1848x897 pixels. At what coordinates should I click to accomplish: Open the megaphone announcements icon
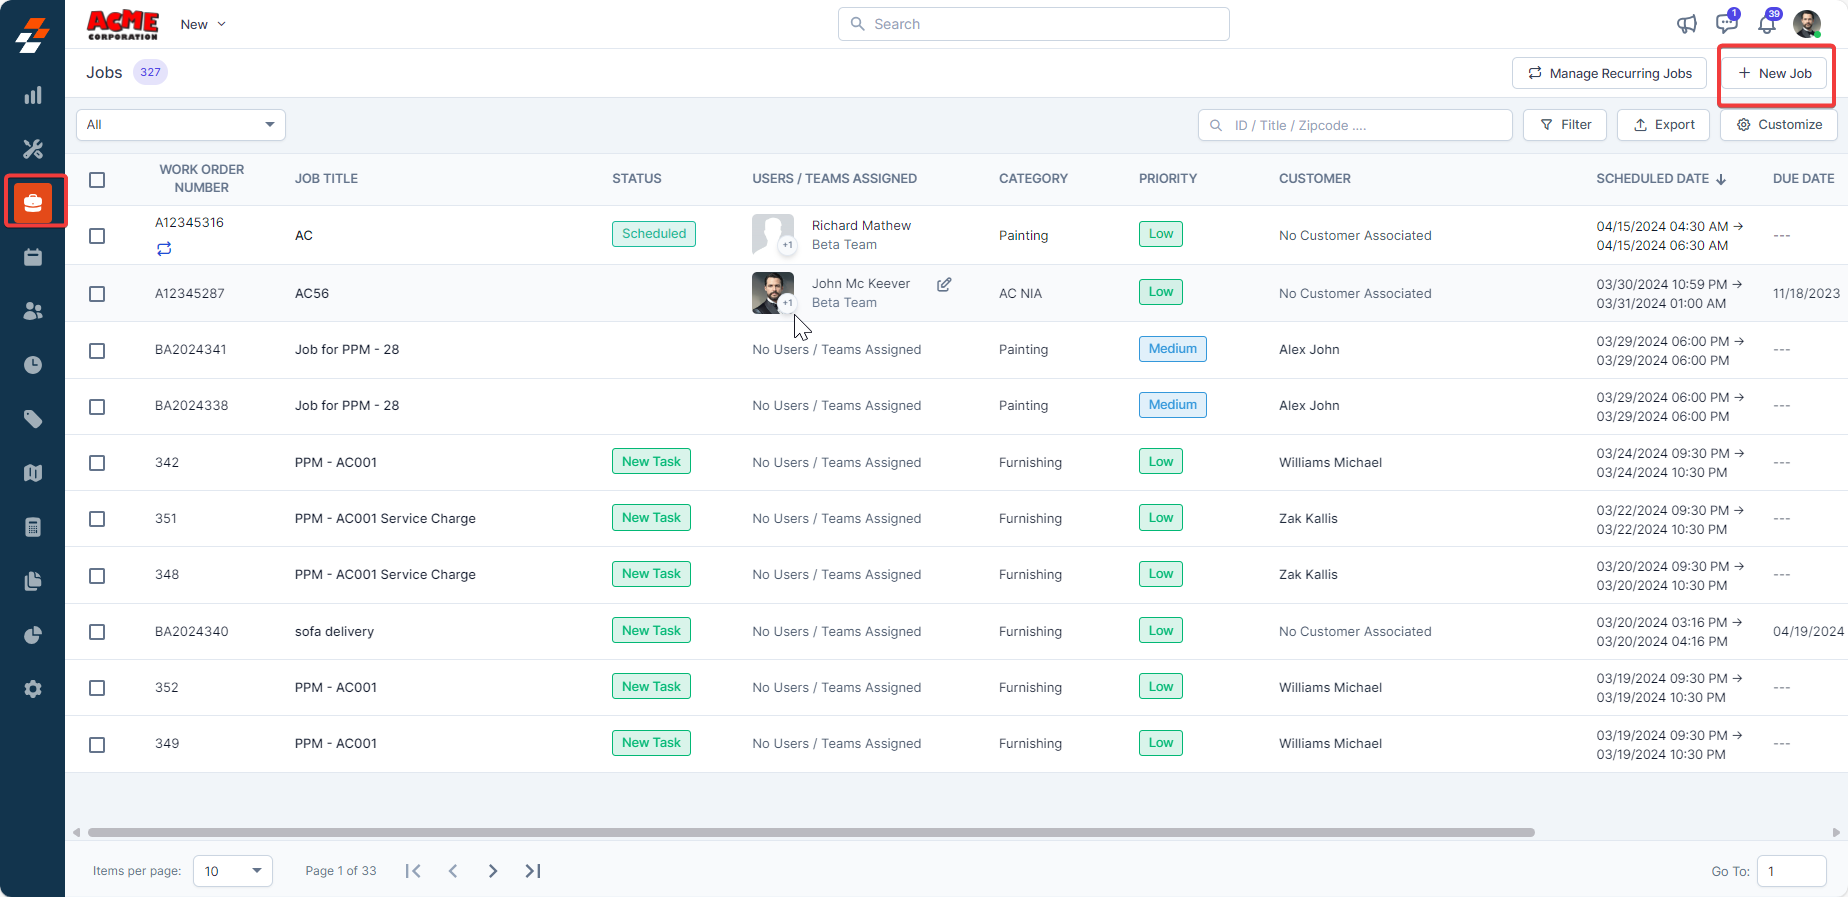[1687, 24]
